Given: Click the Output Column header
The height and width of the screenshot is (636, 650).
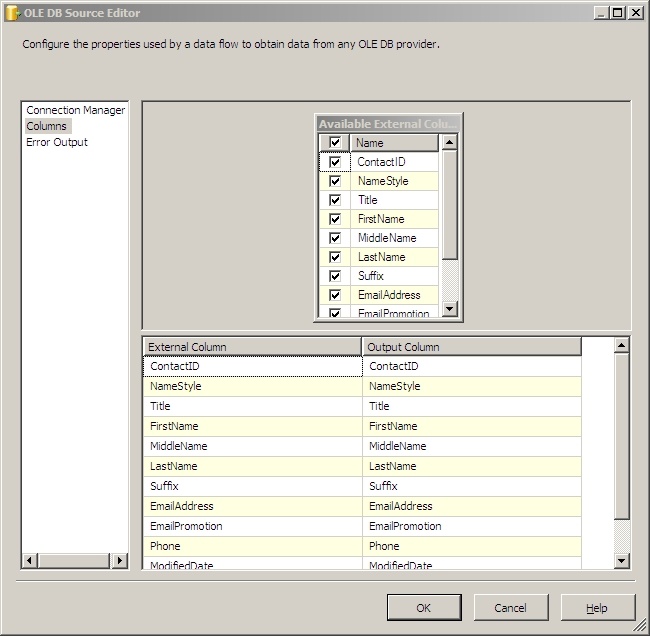Looking at the screenshot, I should [x=472, y=347].
